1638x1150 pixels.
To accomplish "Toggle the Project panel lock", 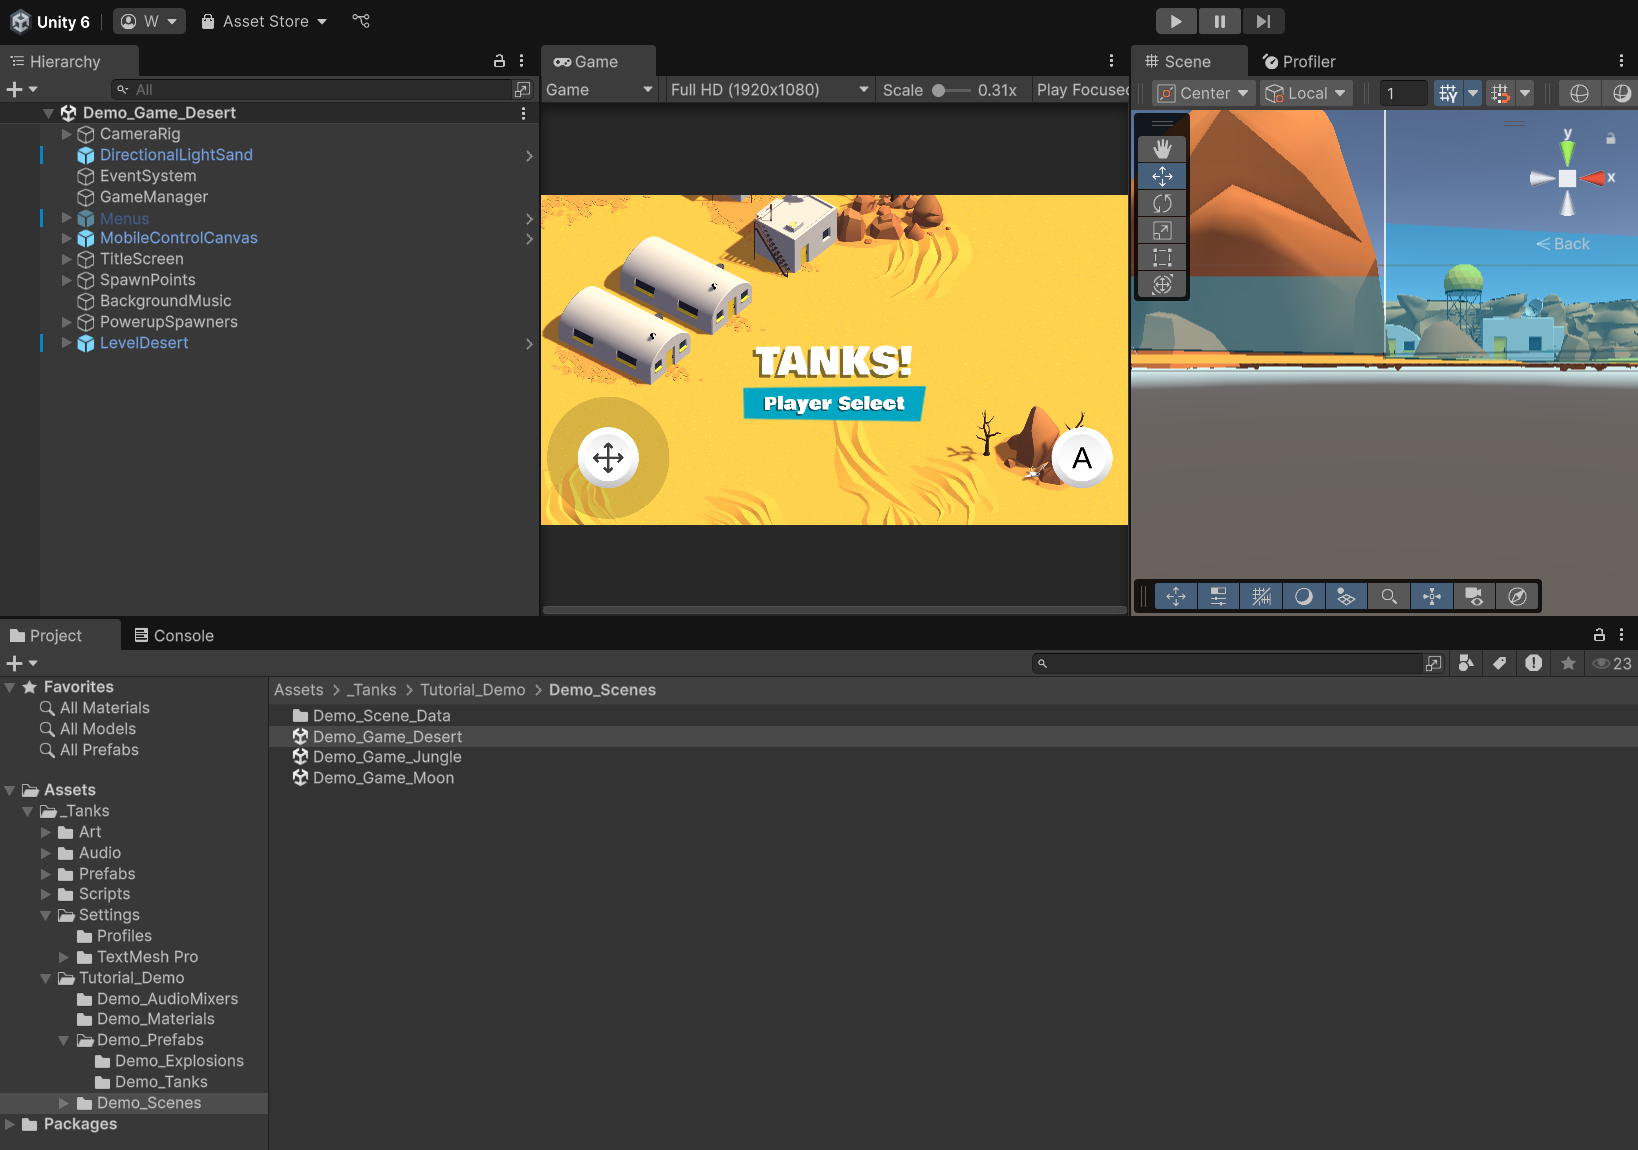I will coord(1599,635).
